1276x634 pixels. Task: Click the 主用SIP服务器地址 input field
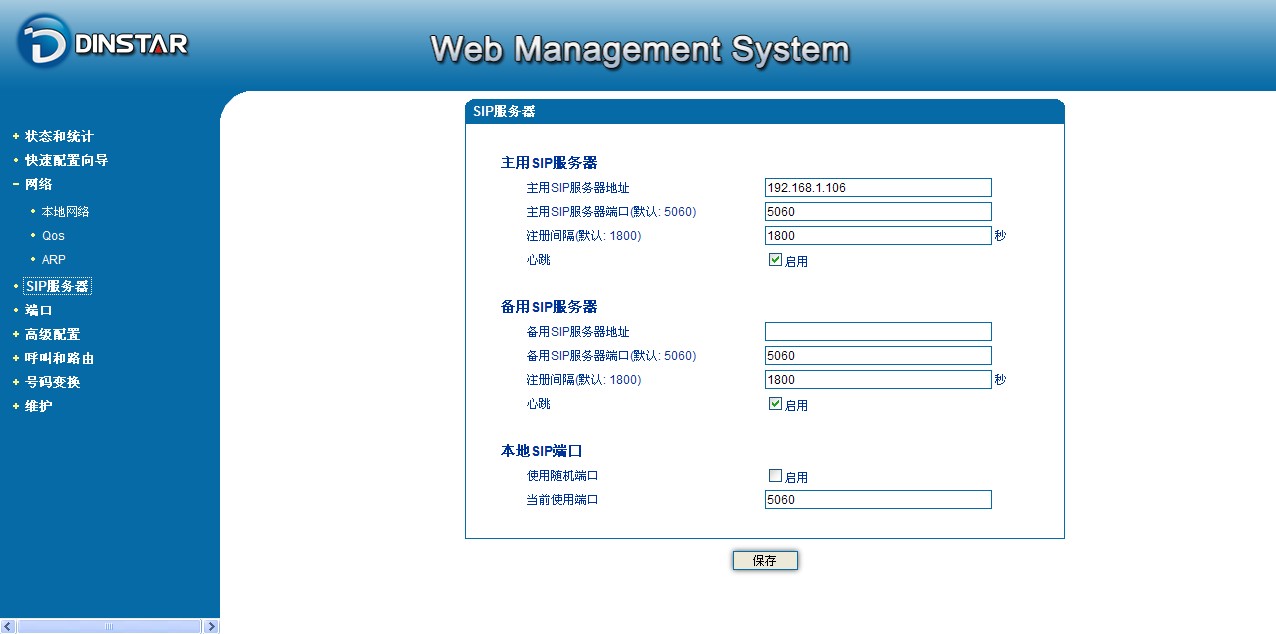point(877,188)
